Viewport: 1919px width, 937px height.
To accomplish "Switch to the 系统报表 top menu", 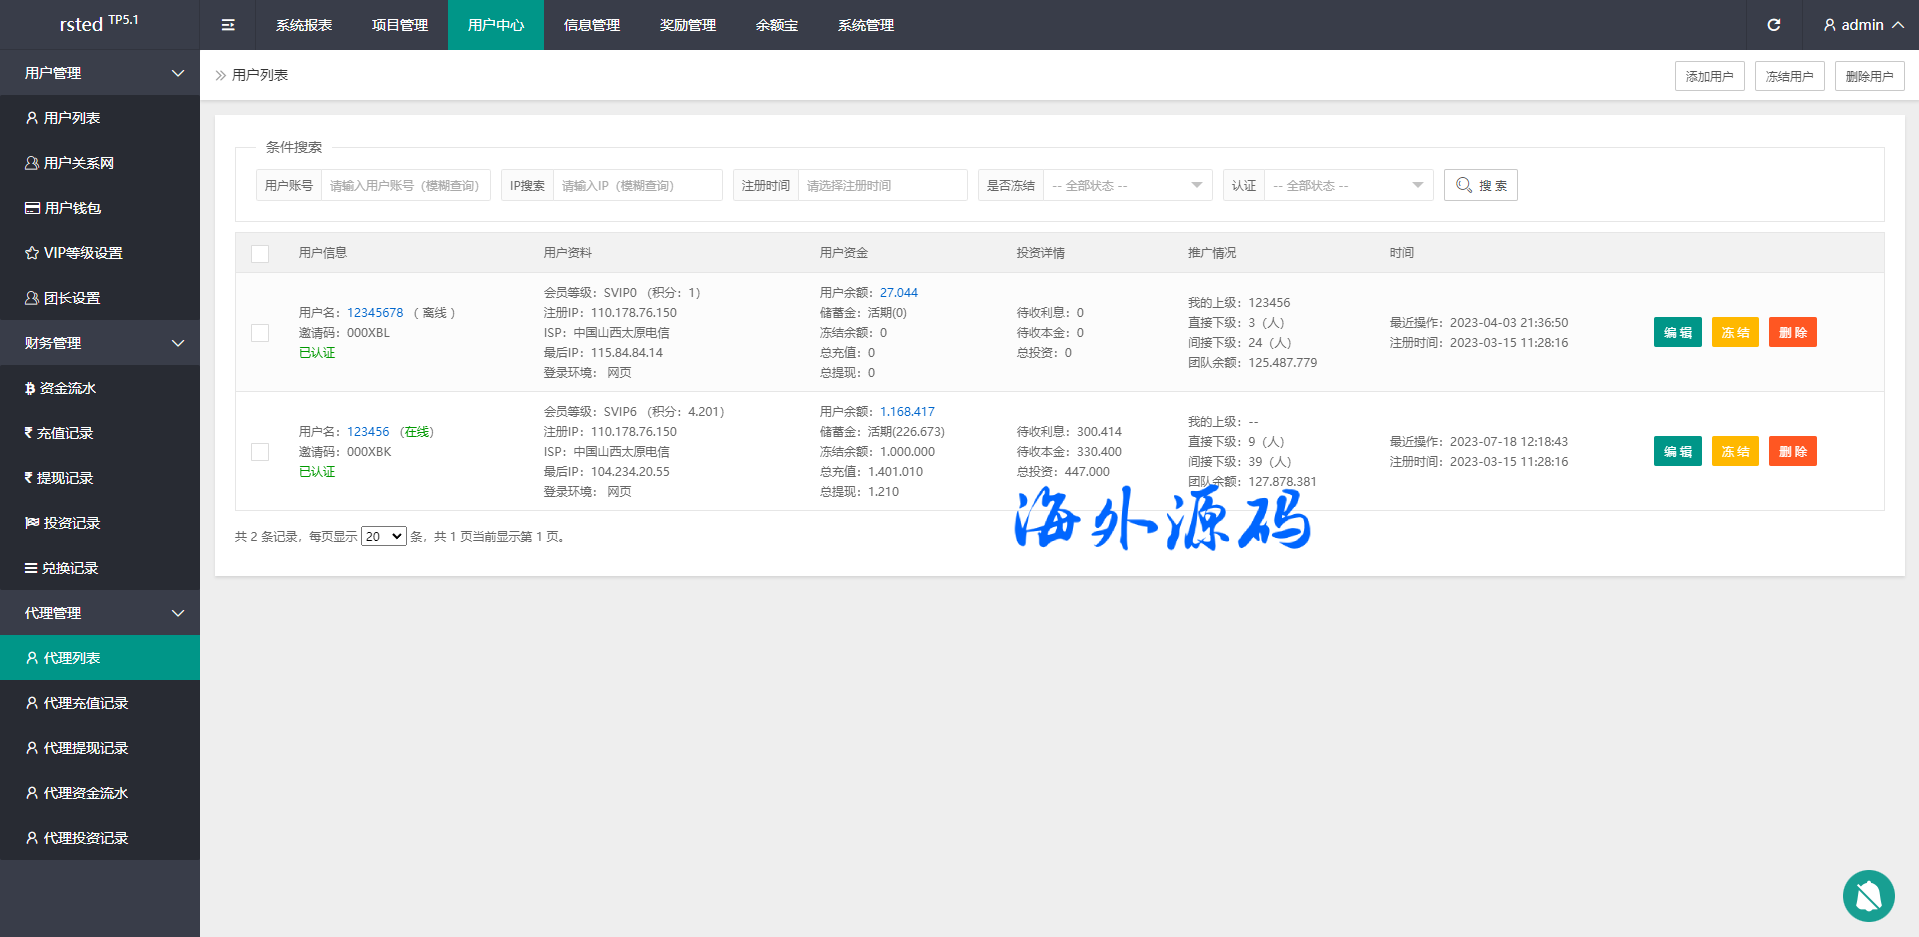I will 304,25.
